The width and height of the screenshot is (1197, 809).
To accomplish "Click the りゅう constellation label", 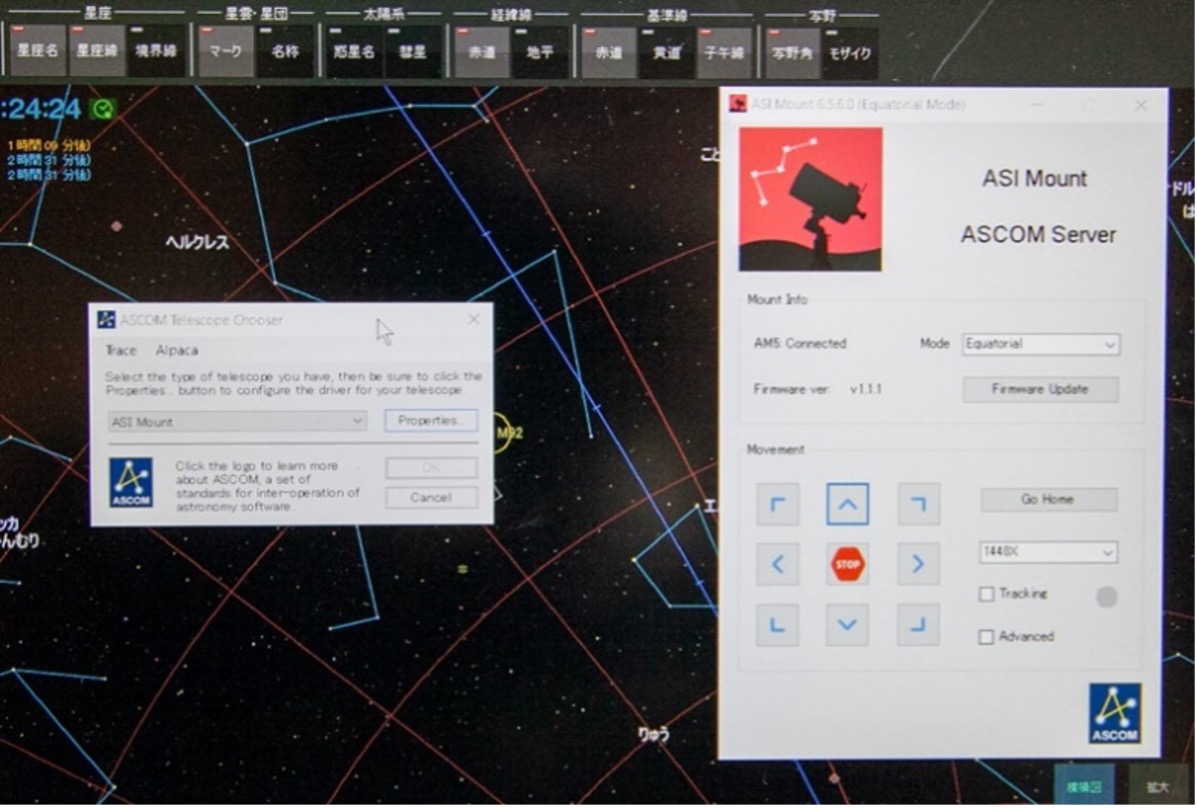I will pyautogui.click(x=654, y=734).
